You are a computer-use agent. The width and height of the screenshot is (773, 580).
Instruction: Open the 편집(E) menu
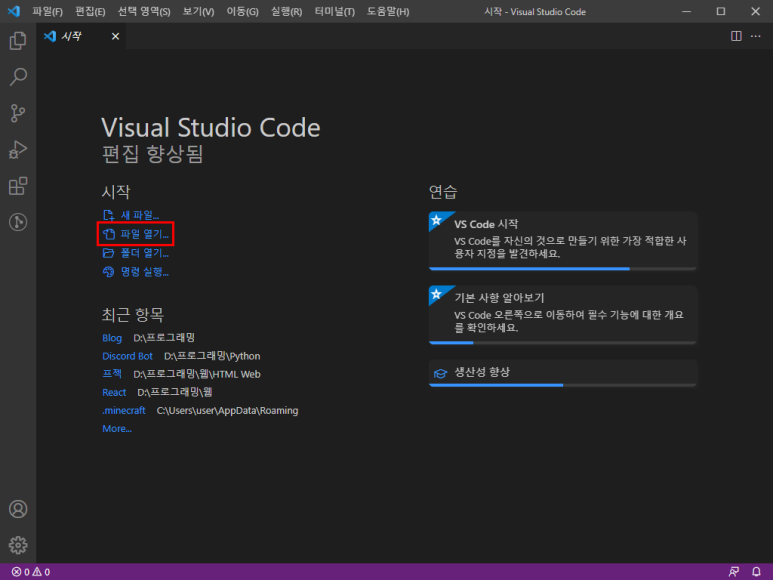(90, 11)
